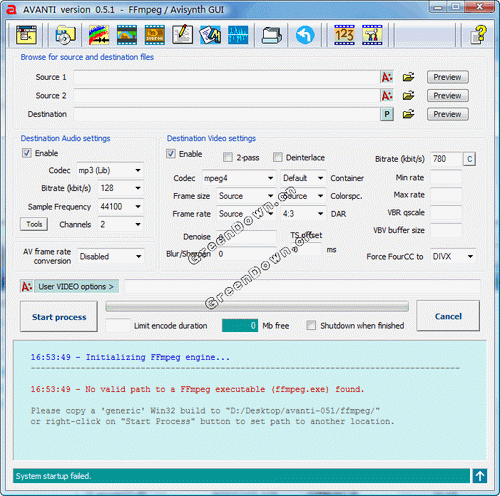
Task: Click the Min rate input field
Action: pyautogui.click(x=446, y=177)
